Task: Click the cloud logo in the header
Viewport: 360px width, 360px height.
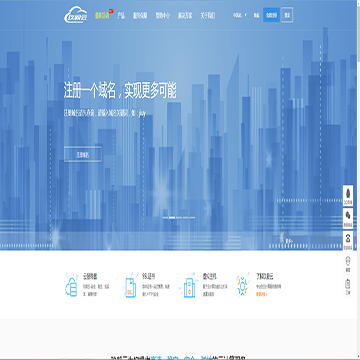Action: tap(76, 15)
